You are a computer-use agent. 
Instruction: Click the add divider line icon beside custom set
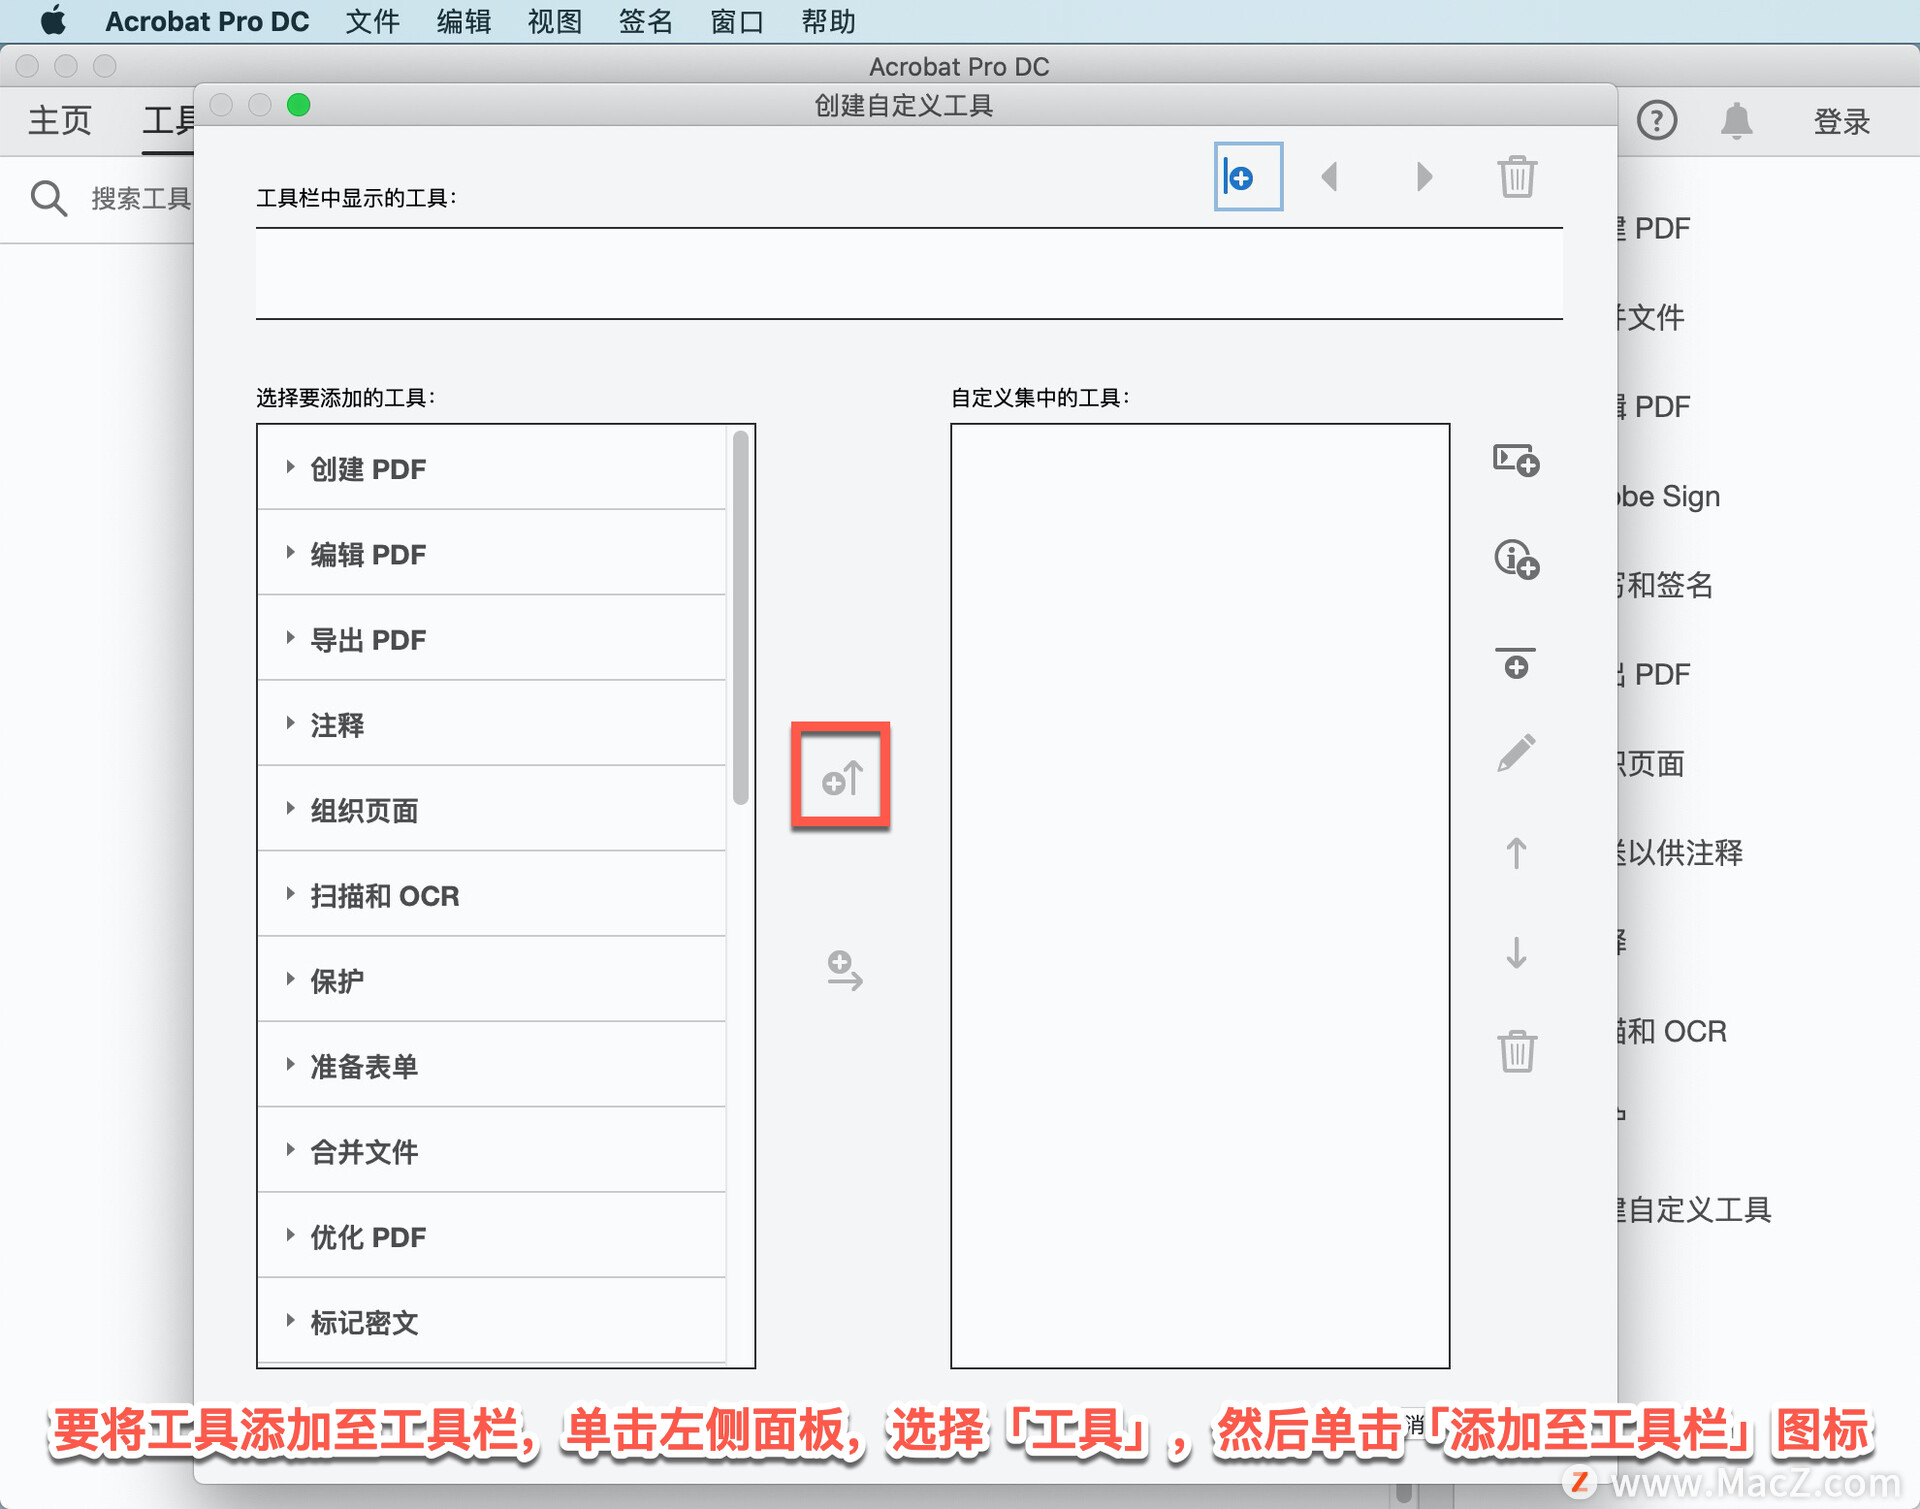tap(1516, 662)
